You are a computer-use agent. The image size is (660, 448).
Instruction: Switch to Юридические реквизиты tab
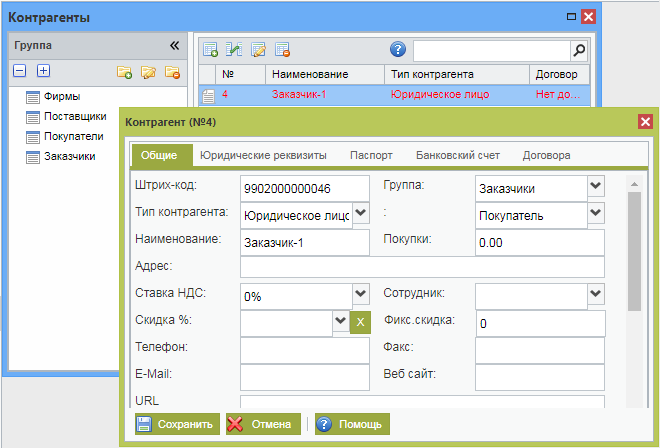(x=265, y=156)
